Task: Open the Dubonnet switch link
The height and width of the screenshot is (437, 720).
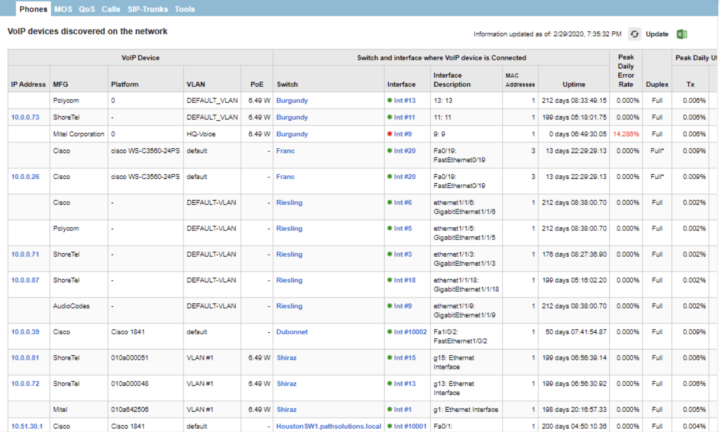Action: [x=292, y=332]
